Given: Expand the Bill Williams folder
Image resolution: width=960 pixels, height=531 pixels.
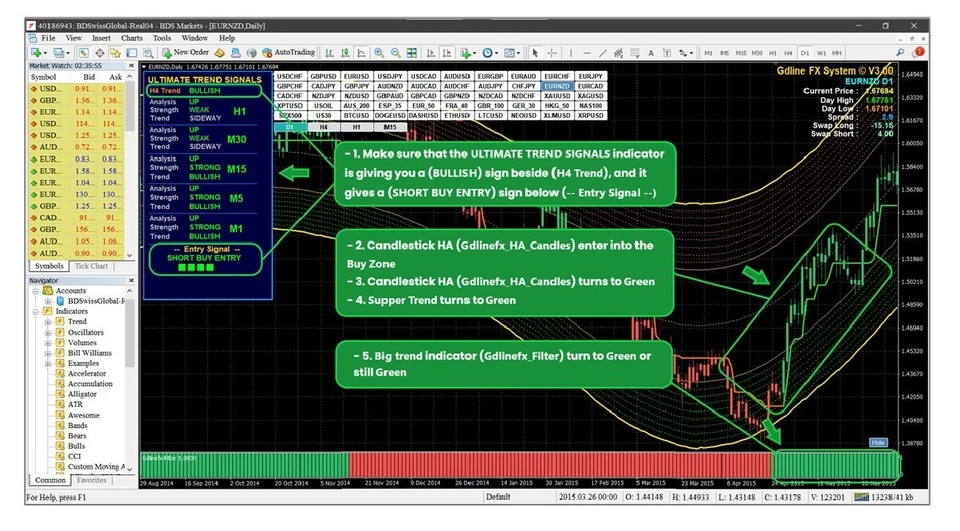Looking at the screenshot, I should 47,353.
